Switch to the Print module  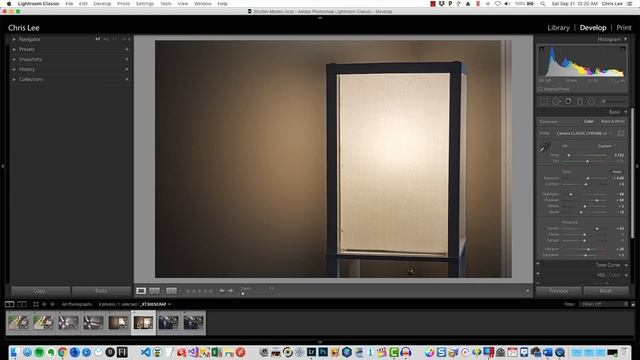(x=624, y=28)
